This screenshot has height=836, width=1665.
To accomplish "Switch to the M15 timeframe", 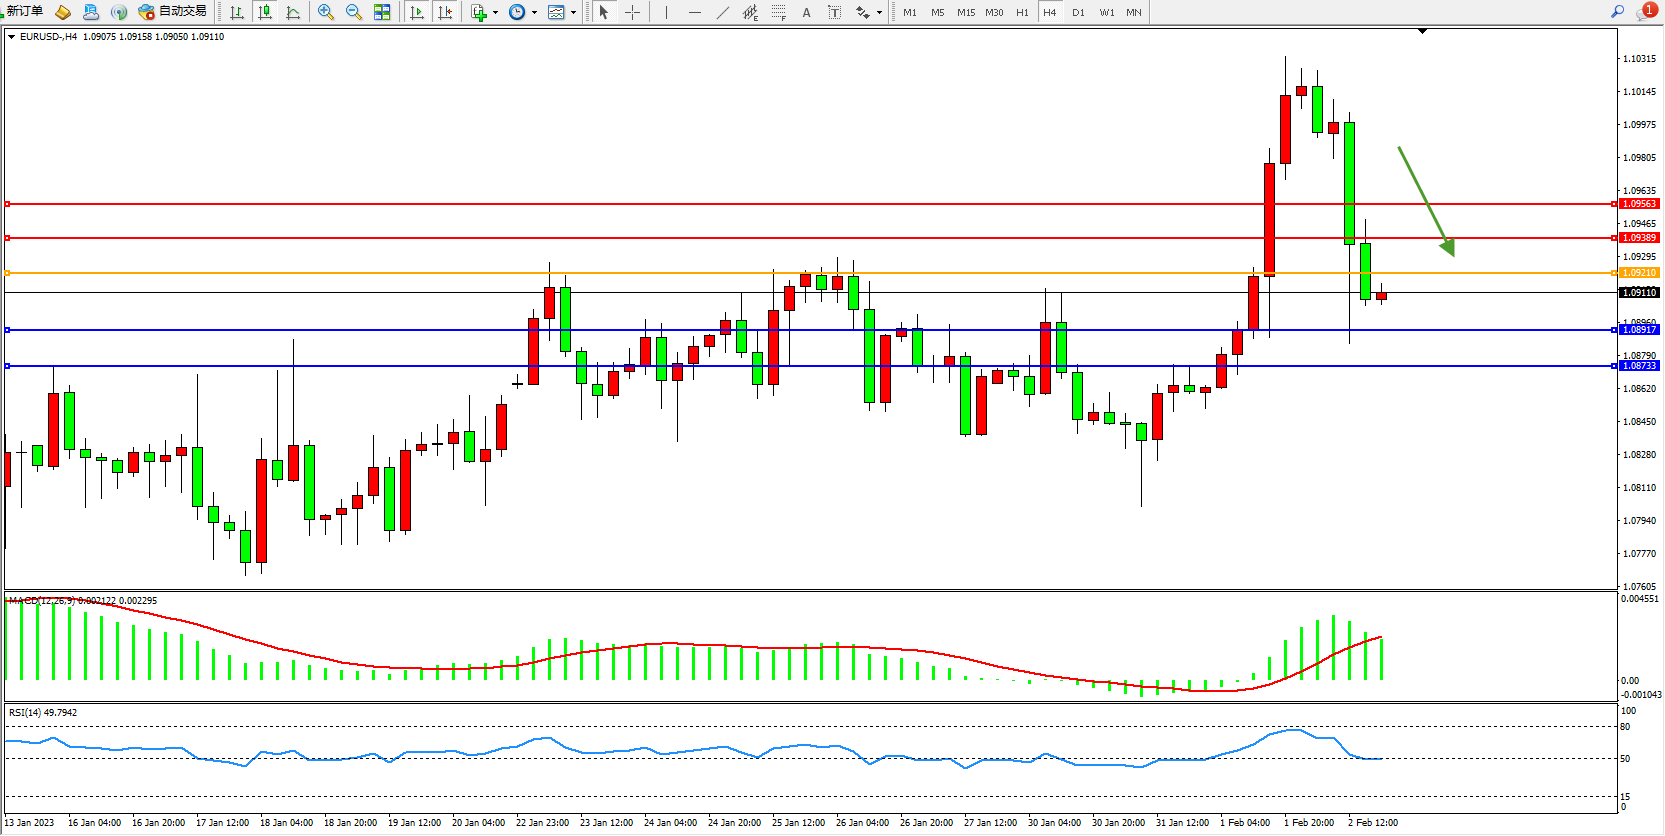I will [x=965, y=12].
